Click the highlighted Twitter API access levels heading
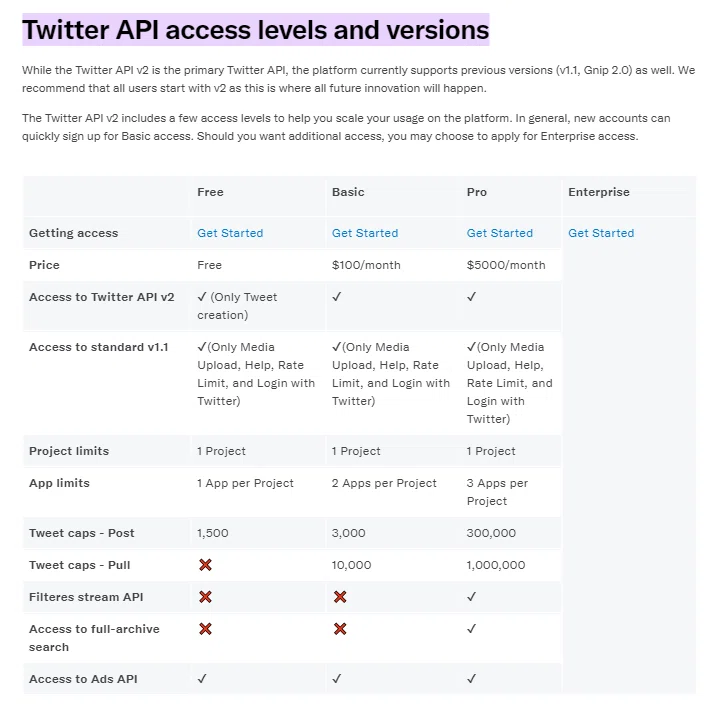 coord(255,30)
